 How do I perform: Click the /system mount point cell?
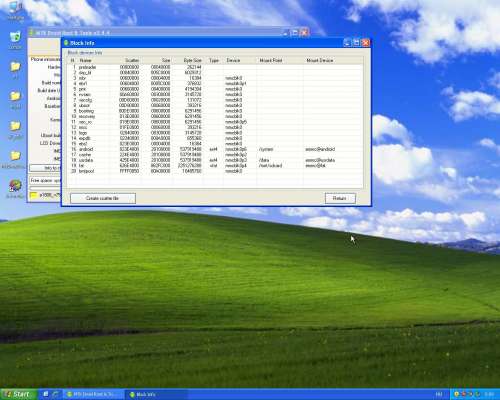click(x=266, y=149)
